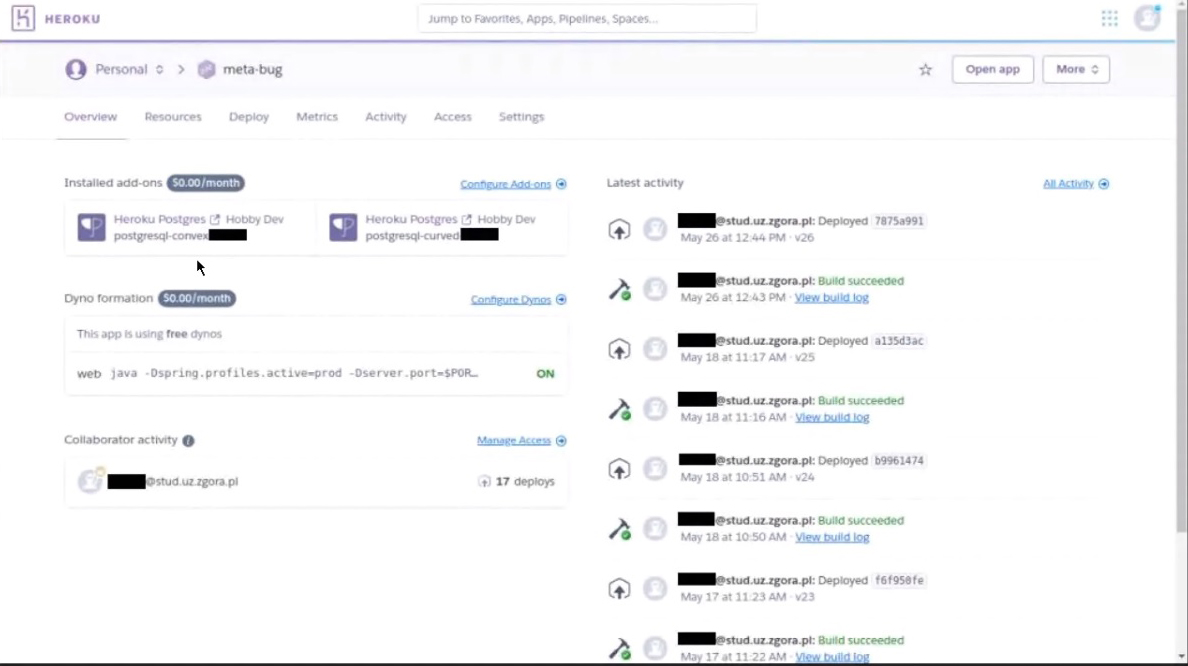The height and width of the screenshot is (666, 1188).
Task: Go to the Metrics tab
Action: (x=317, y=117)
